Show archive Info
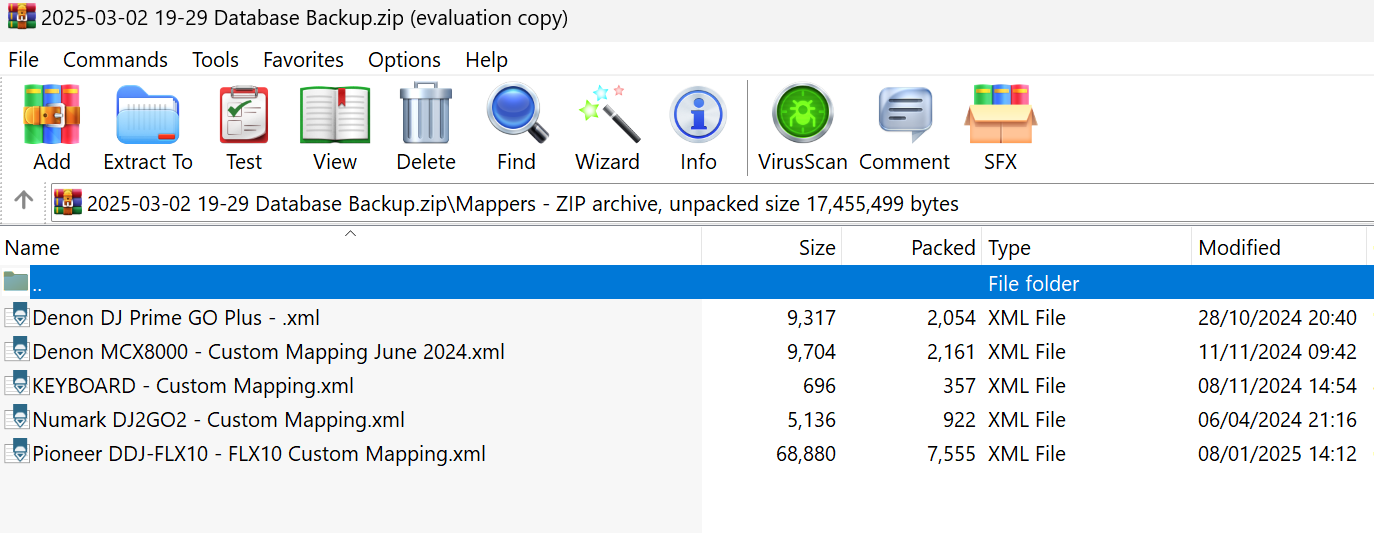Viewport: 1374px width, 533px height. click(698, 115)
